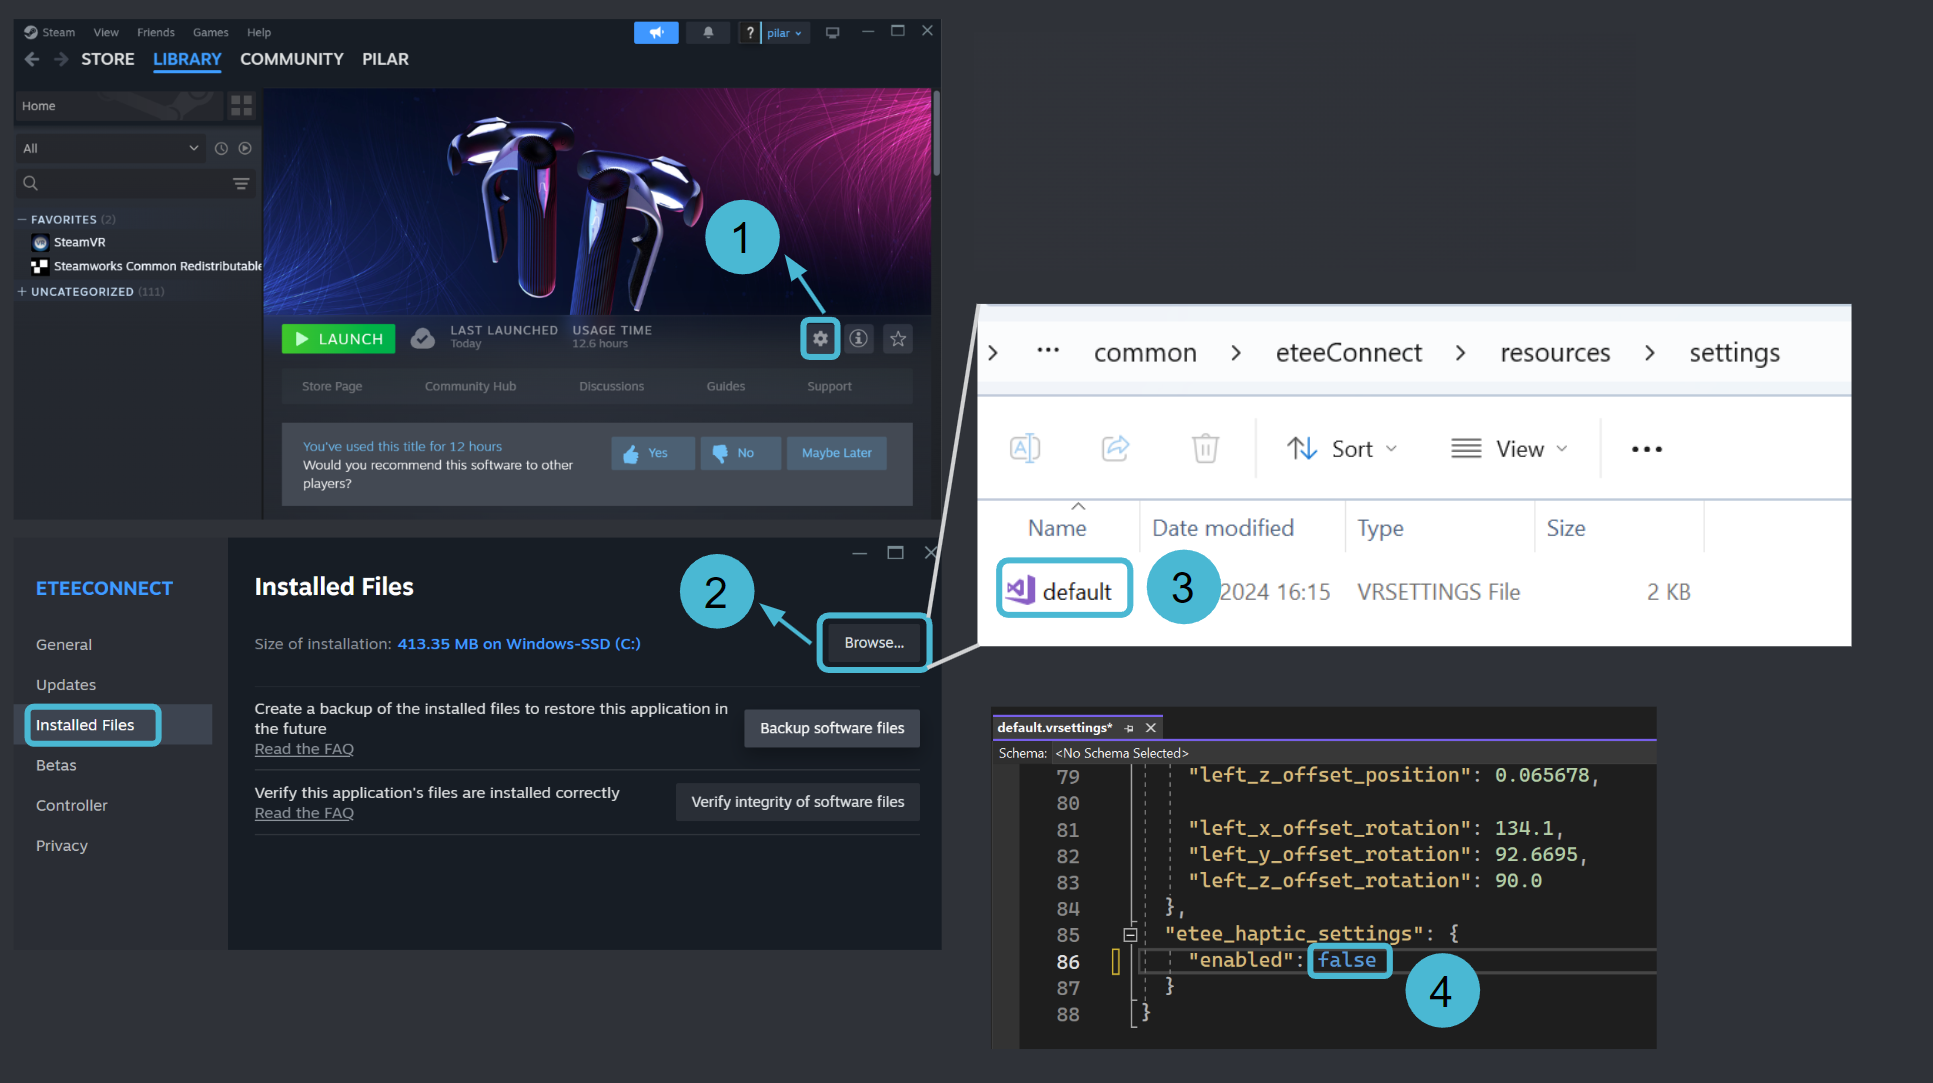Image resolution: width=1933 pixels, height=1083 pixels.
Task: Open the Community Hub link
Action: (470, 386)
